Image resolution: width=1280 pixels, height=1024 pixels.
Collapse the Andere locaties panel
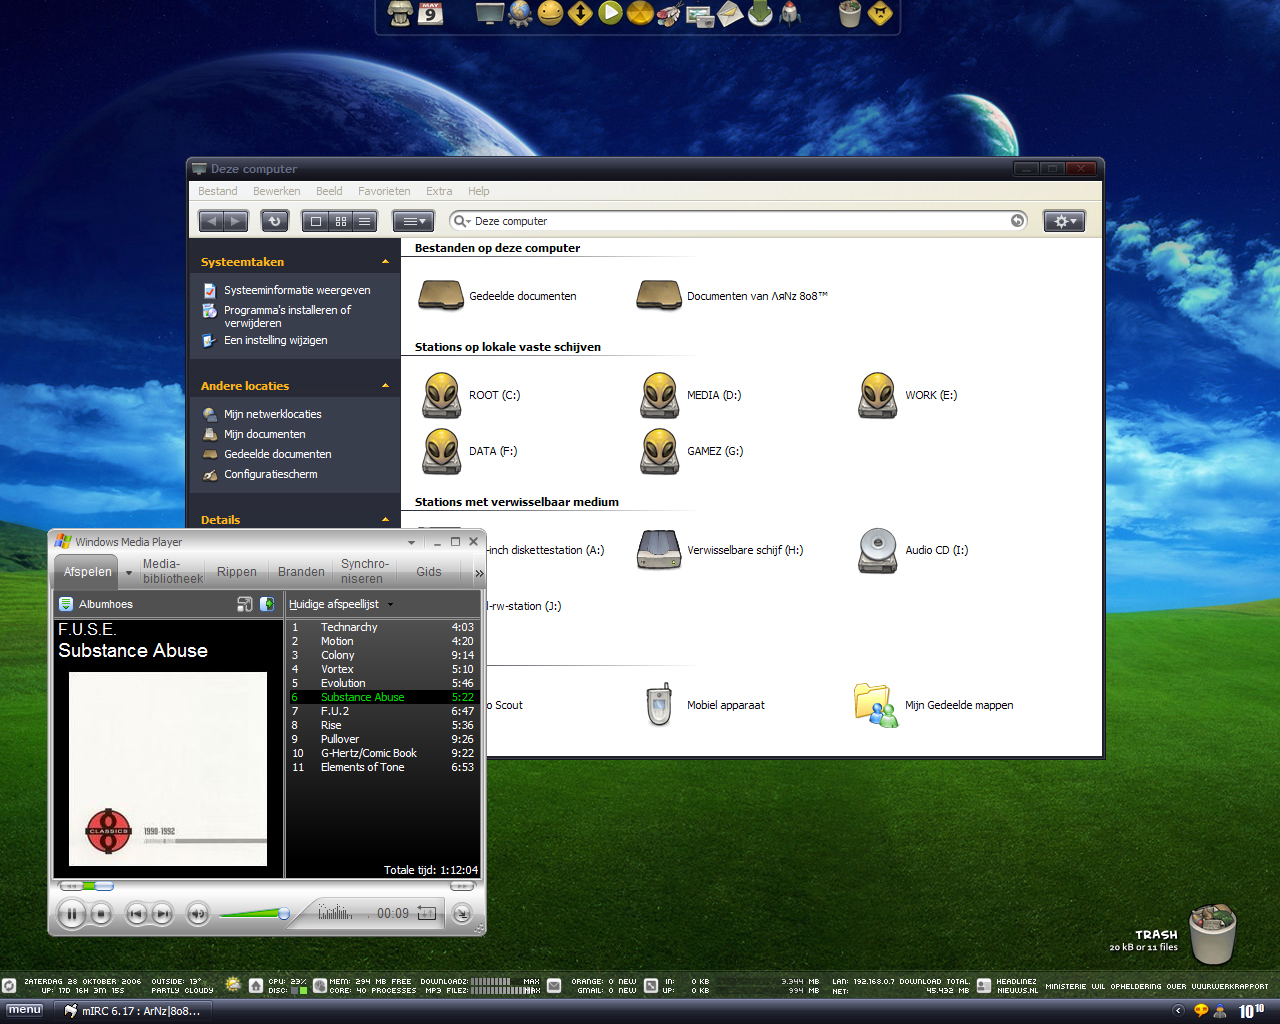click(x=386, y=386)
